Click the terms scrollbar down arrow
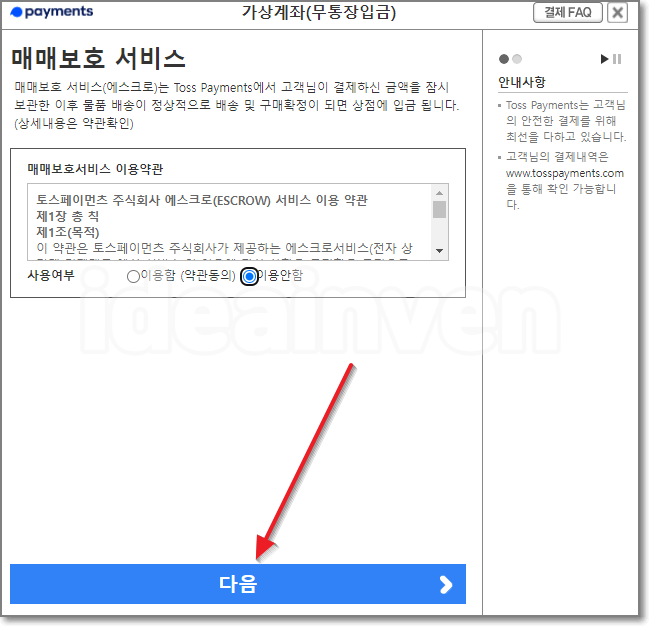Image resolution: width=649 pixels, height=626 pixels. coord(440,250)
